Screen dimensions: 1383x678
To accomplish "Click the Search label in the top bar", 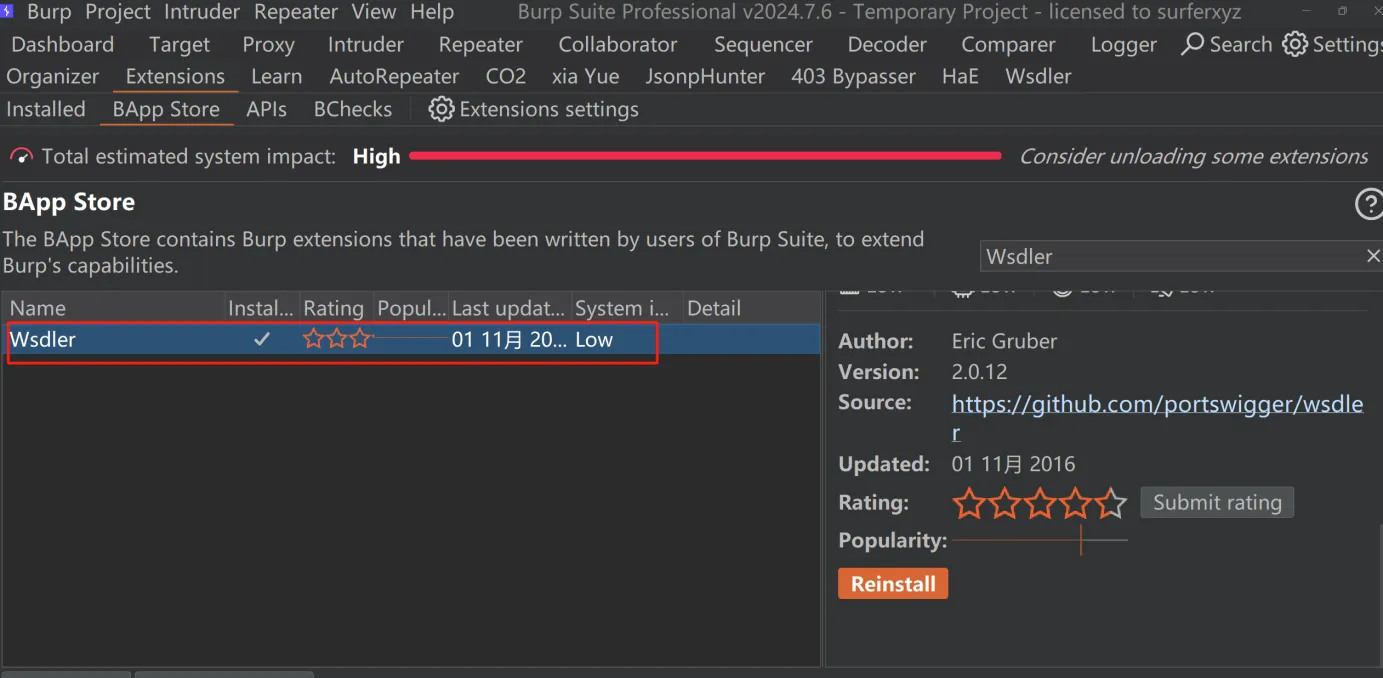I will coord(1241,45).
